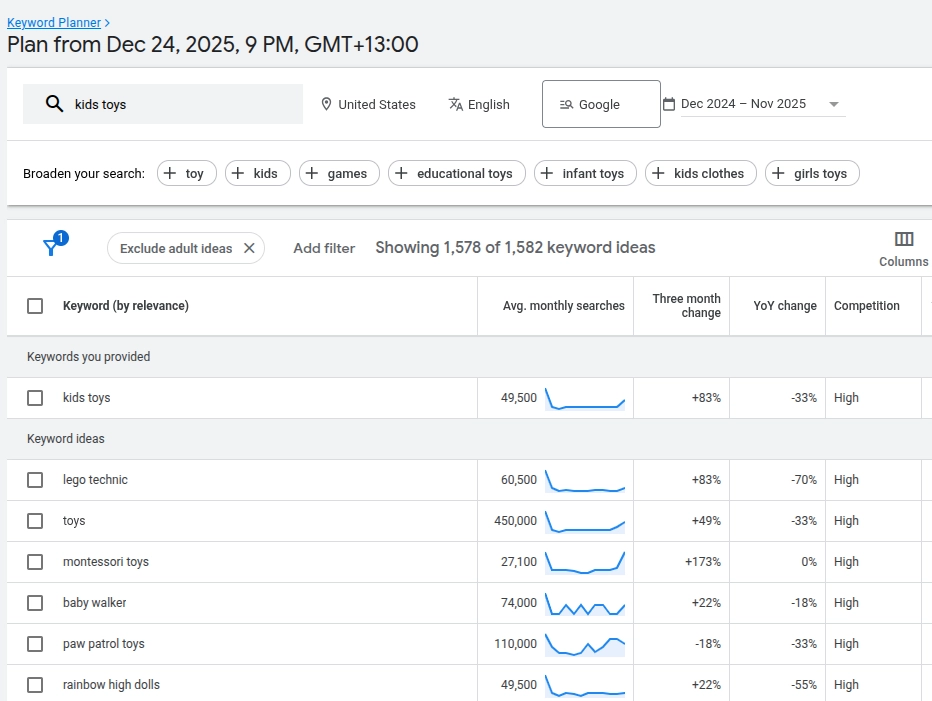Click the calendar icon beside date range

pyautogui.click(x=669, y=104)
